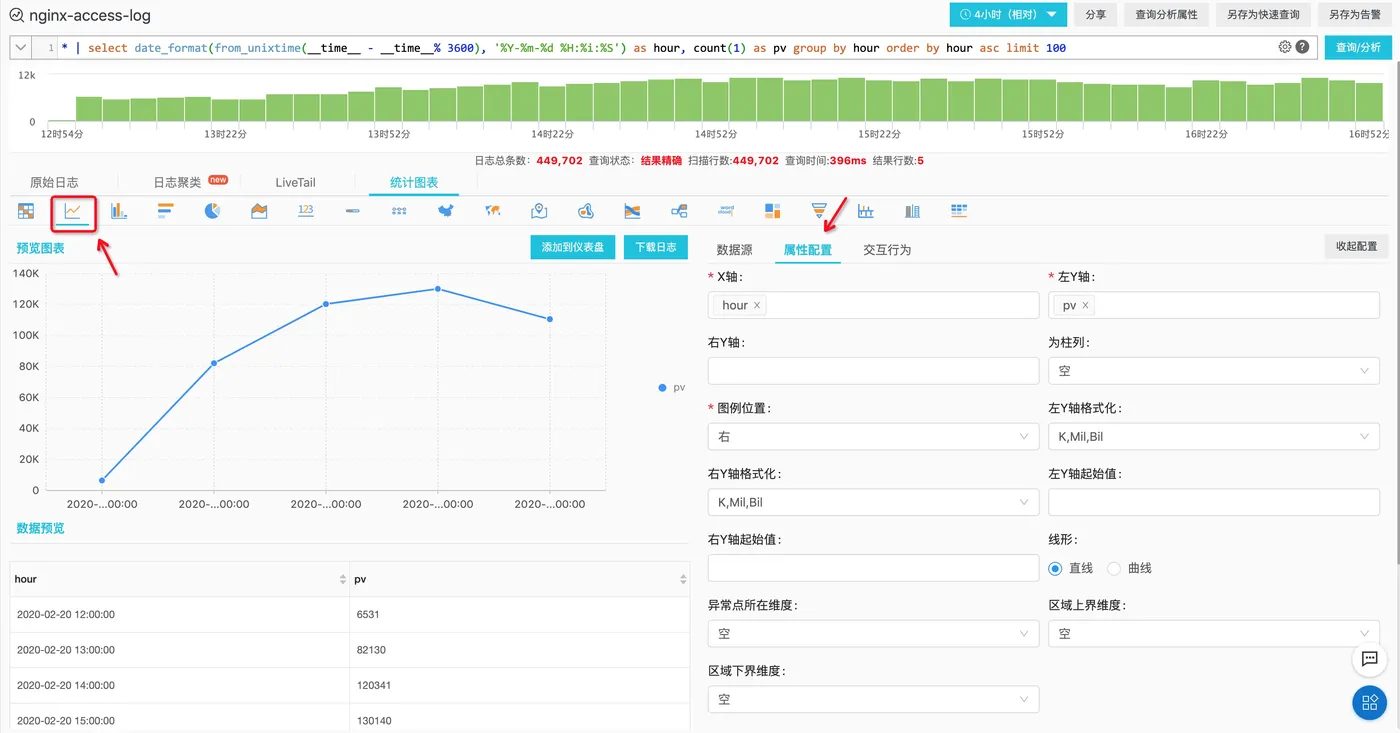Open the 区域上界维度 dropdown
1400x733 pixels.
1213,634
